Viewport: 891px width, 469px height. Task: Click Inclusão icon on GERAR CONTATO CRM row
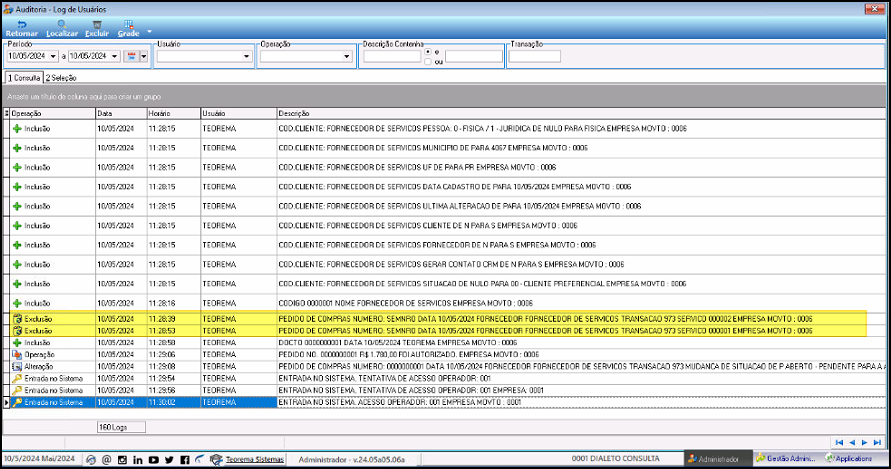pyautogui.click(x=17, y=264)
